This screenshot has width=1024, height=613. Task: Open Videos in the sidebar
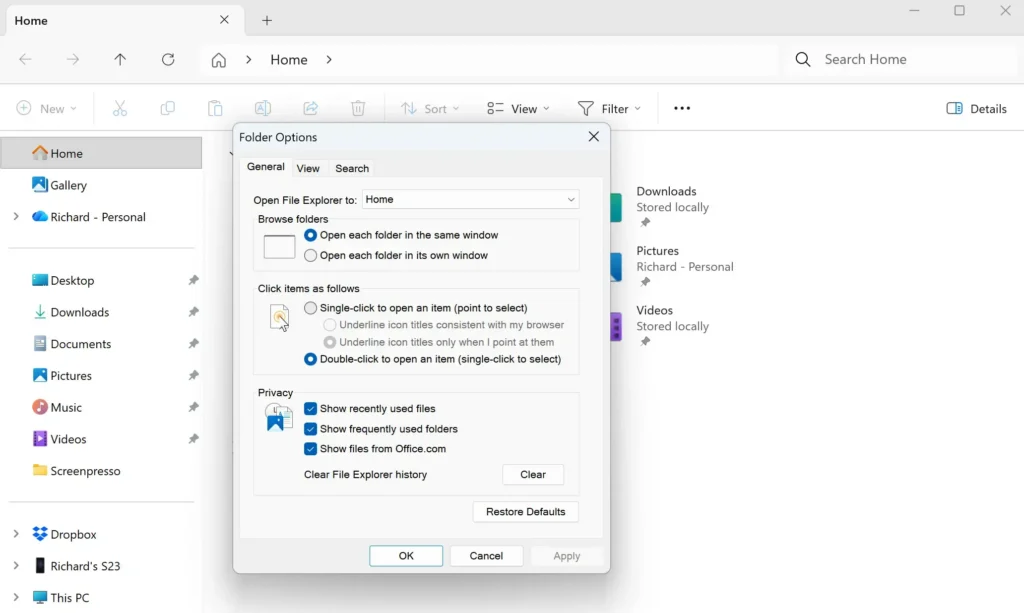coord(68,439)
